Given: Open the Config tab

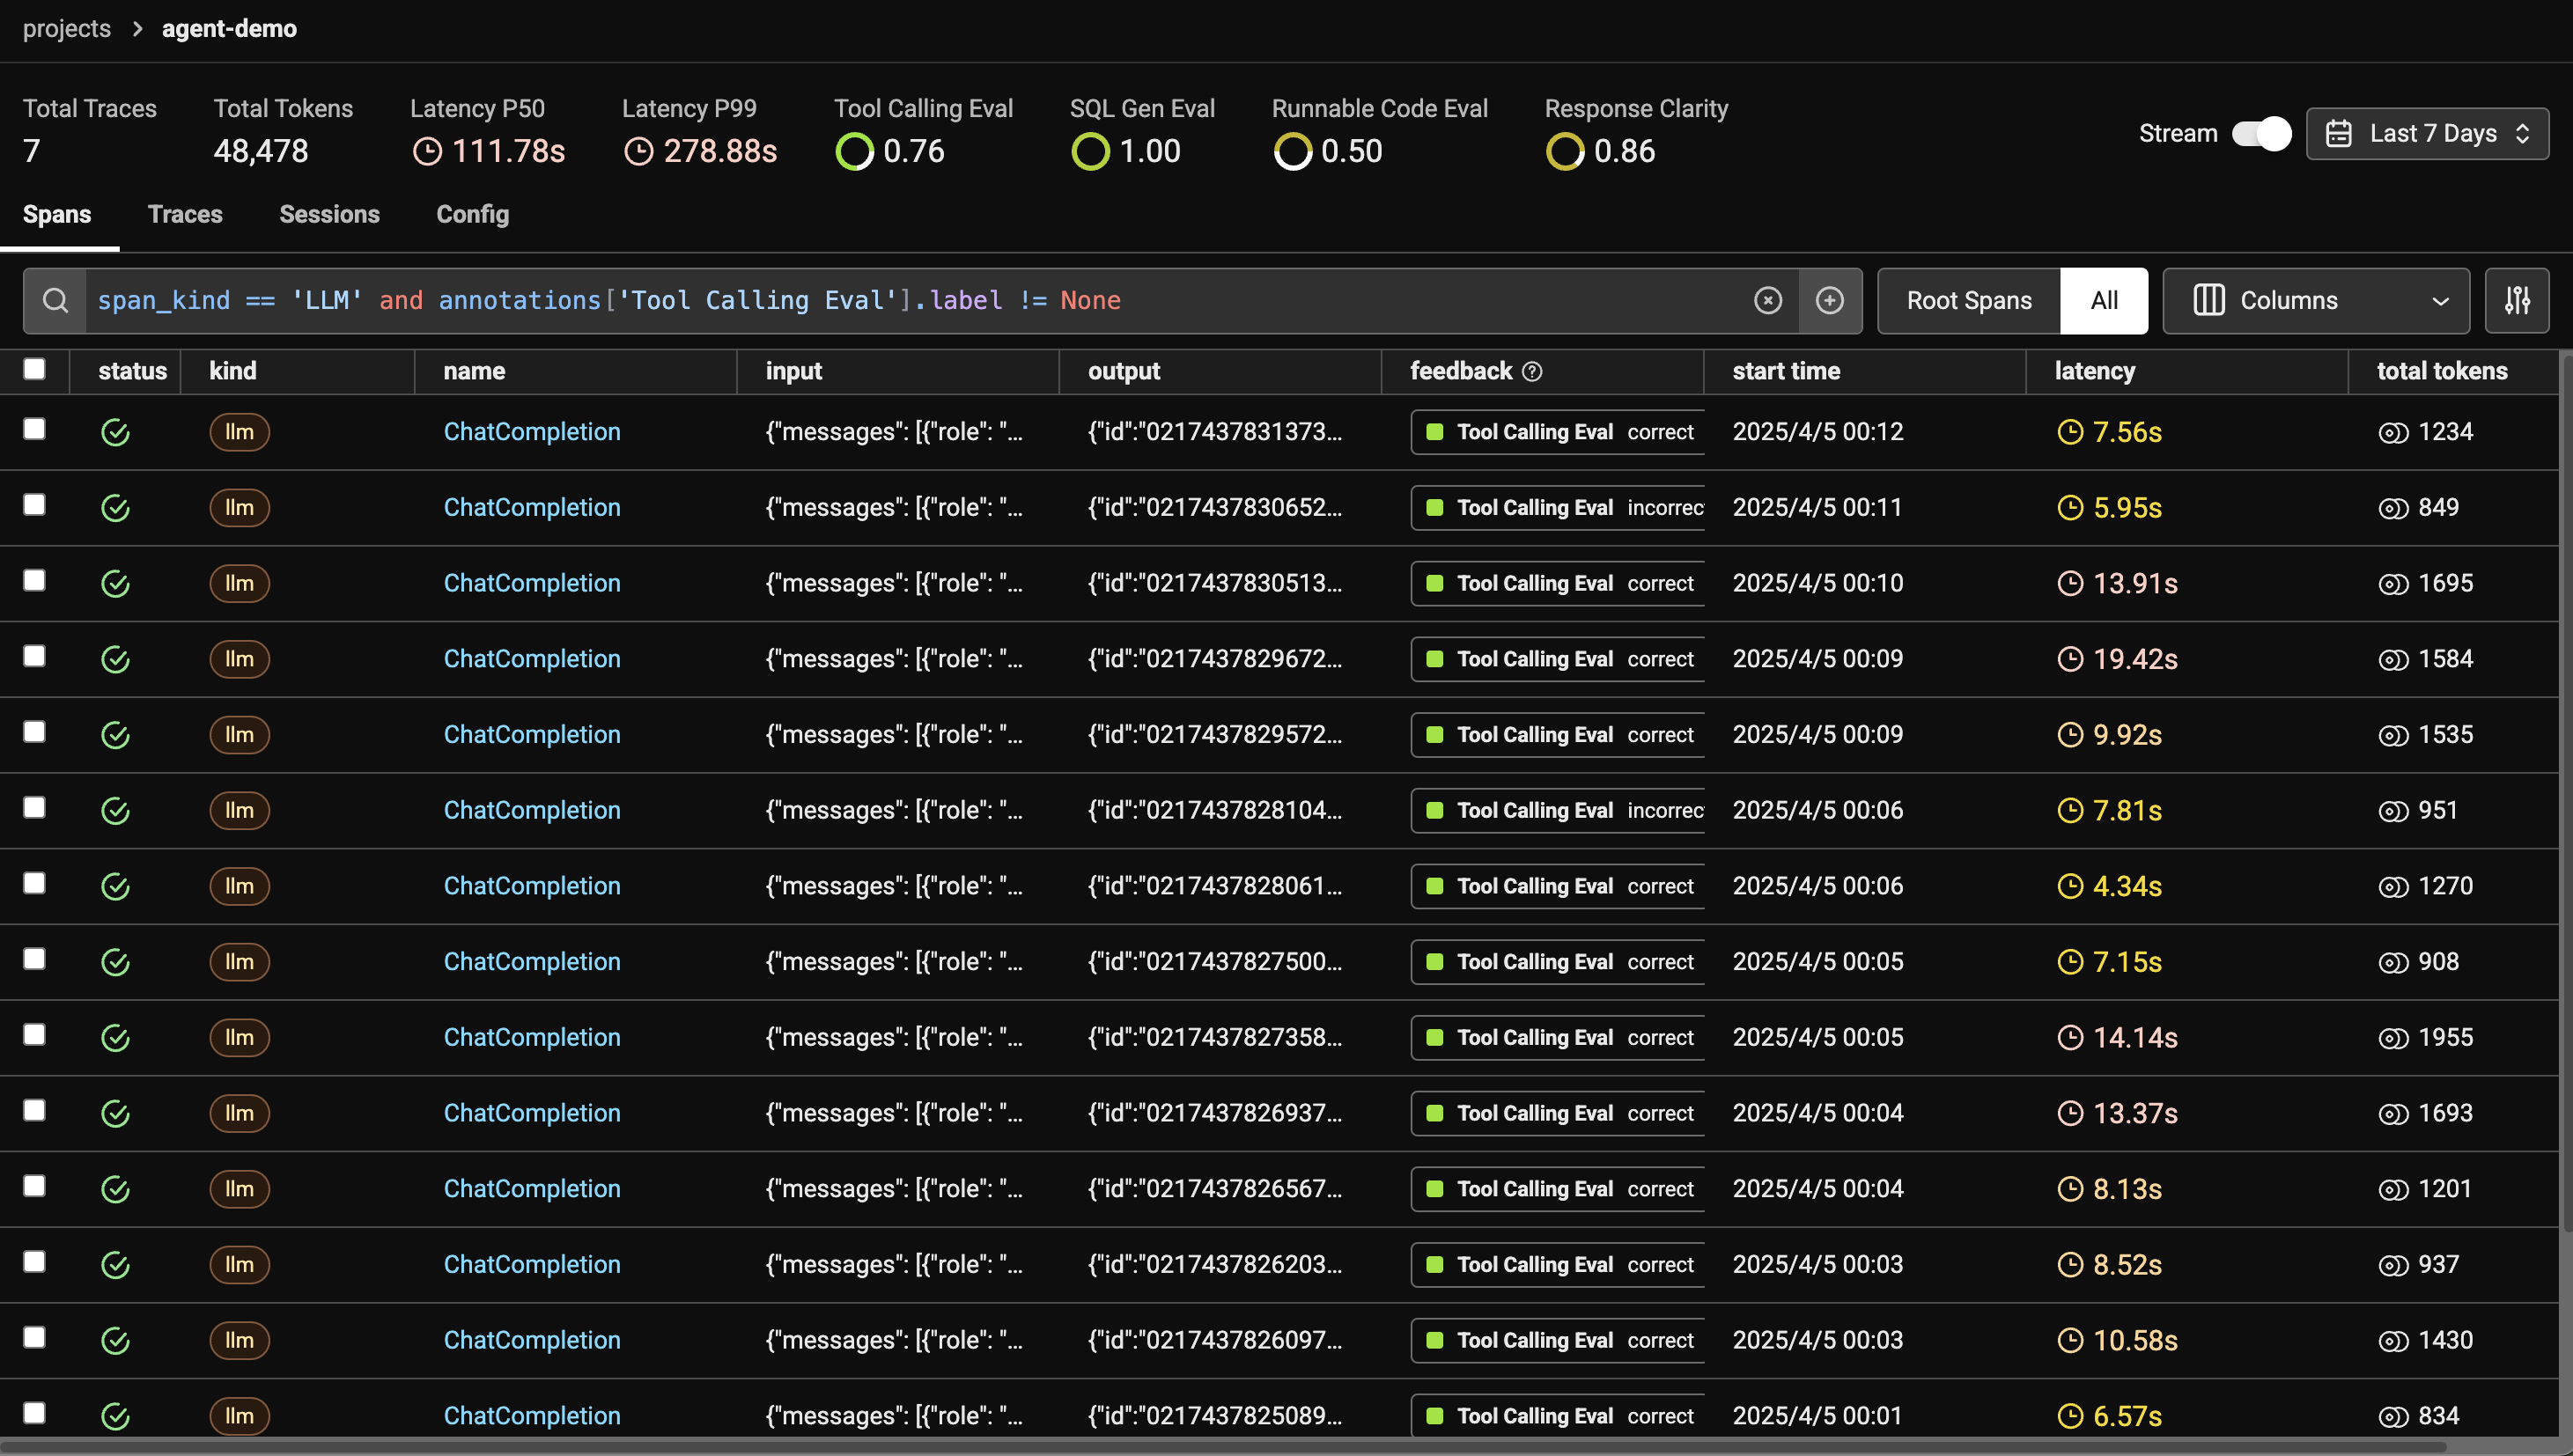Looking at the screenshot, I should [x=472, y=215].
